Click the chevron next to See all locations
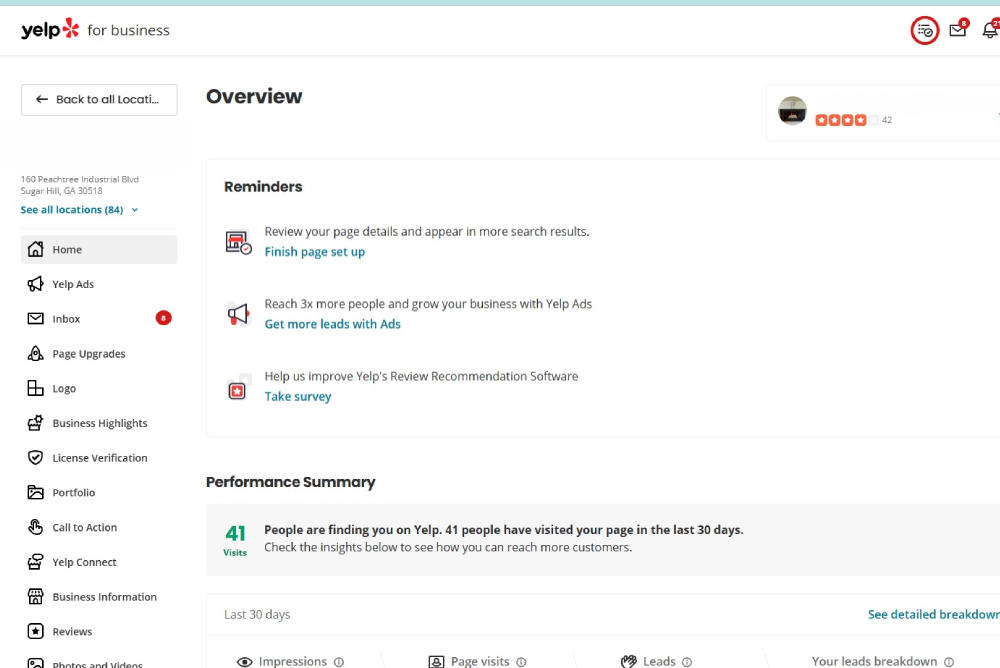Image resolution: width=1000 pixels, height=668 pixels. (x=135, y=210)
